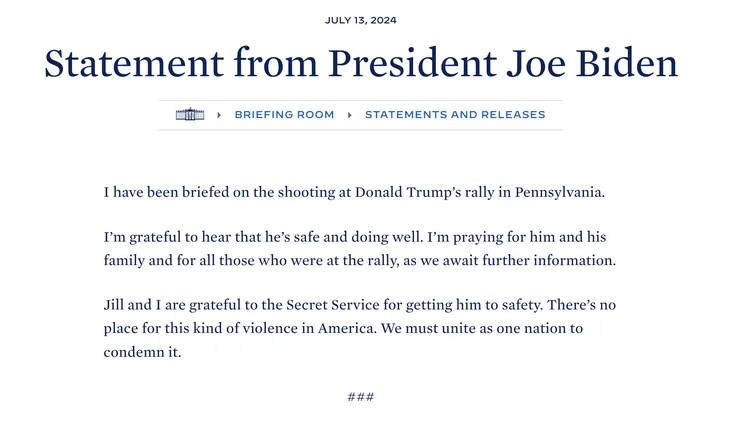Go to Statements and Releases section
Viewport: 730px width, 428px height.
[x=455, y=115]
